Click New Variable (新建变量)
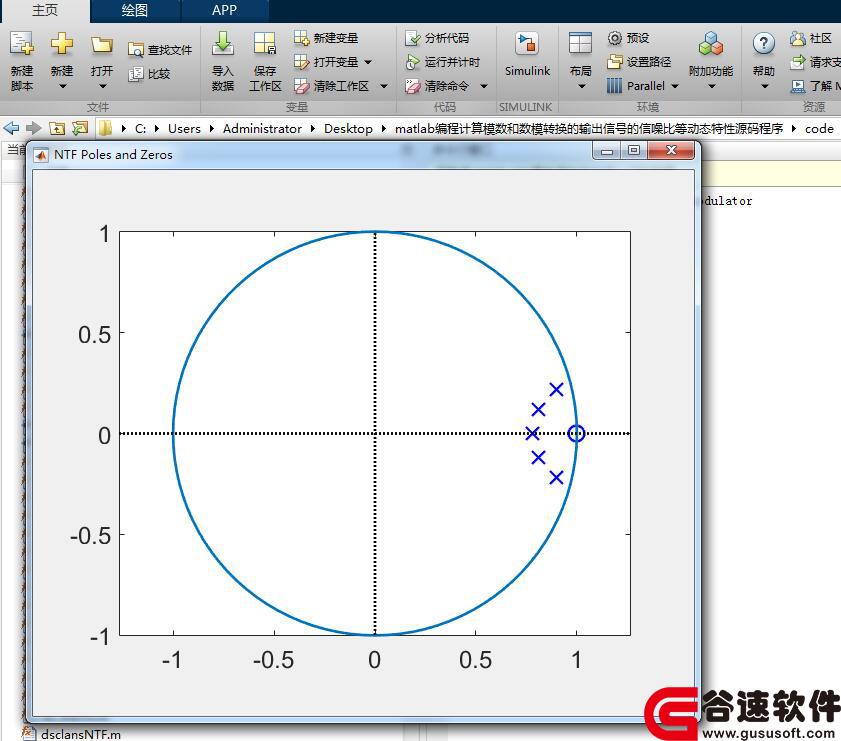This screenshot has width=841, height=741. tap(326, 38)
